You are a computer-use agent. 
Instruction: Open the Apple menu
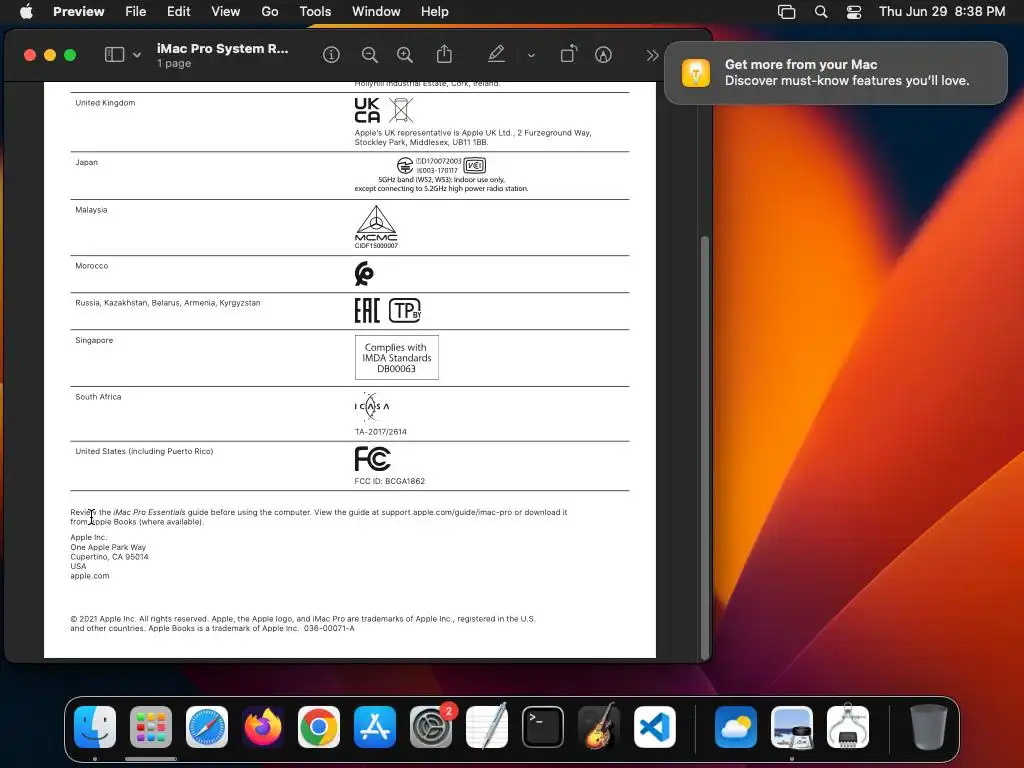pyautogui.click(x=26, y=11)
